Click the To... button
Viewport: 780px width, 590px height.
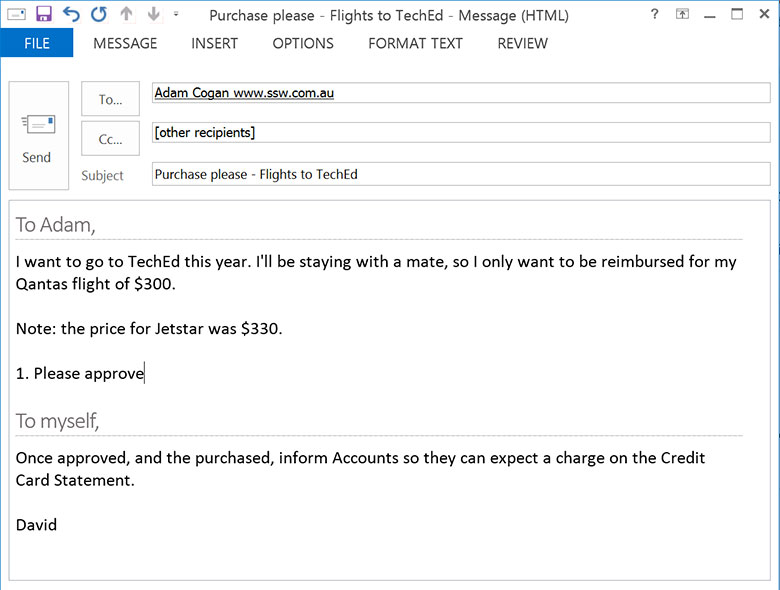110,99
